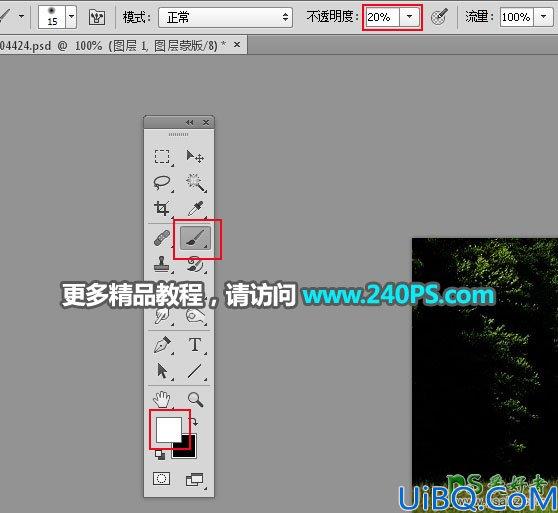Select the Brush tool
This screenshot has height=513, width=558.
195,238
